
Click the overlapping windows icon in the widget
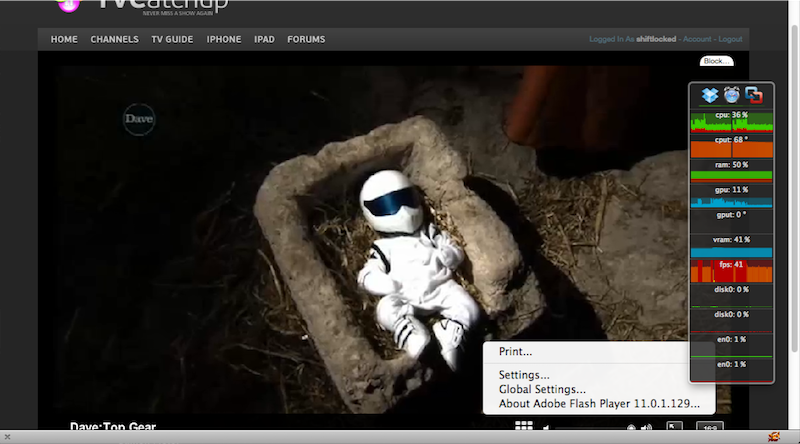755,95
